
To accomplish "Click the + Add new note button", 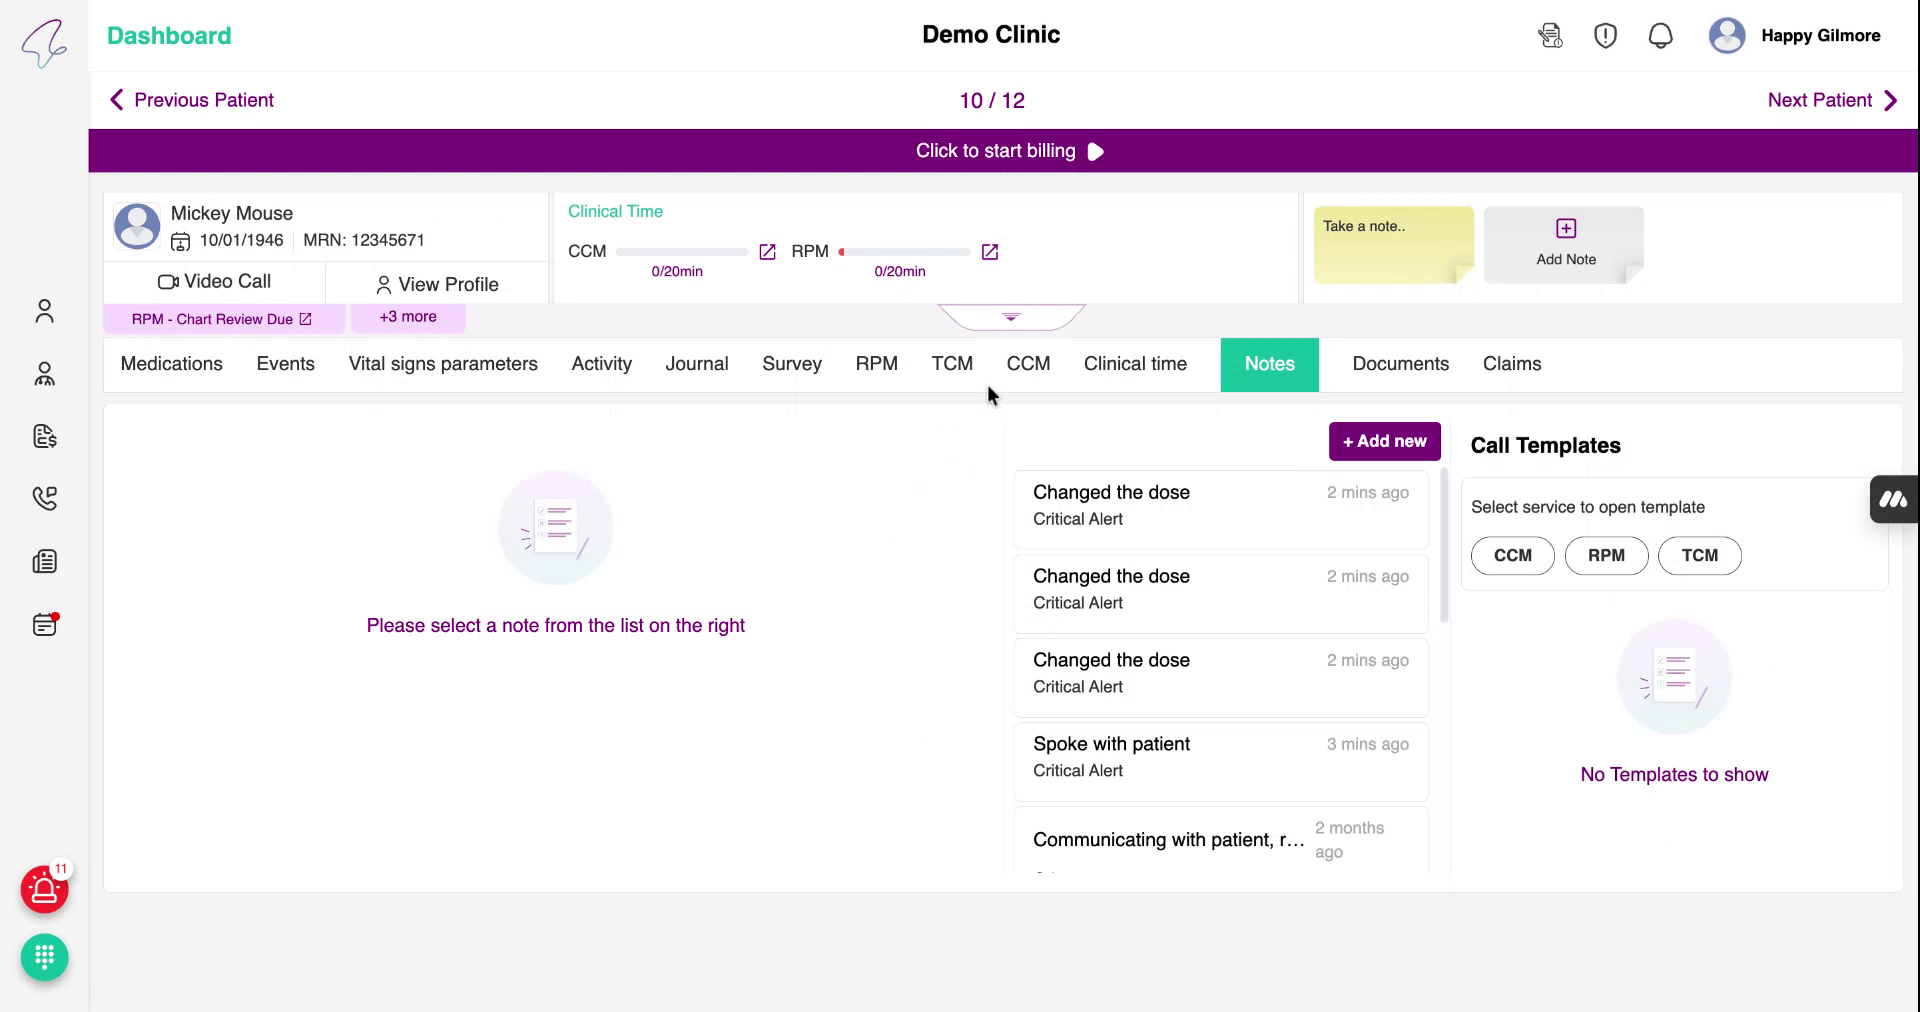I will tap(1384, 441).
